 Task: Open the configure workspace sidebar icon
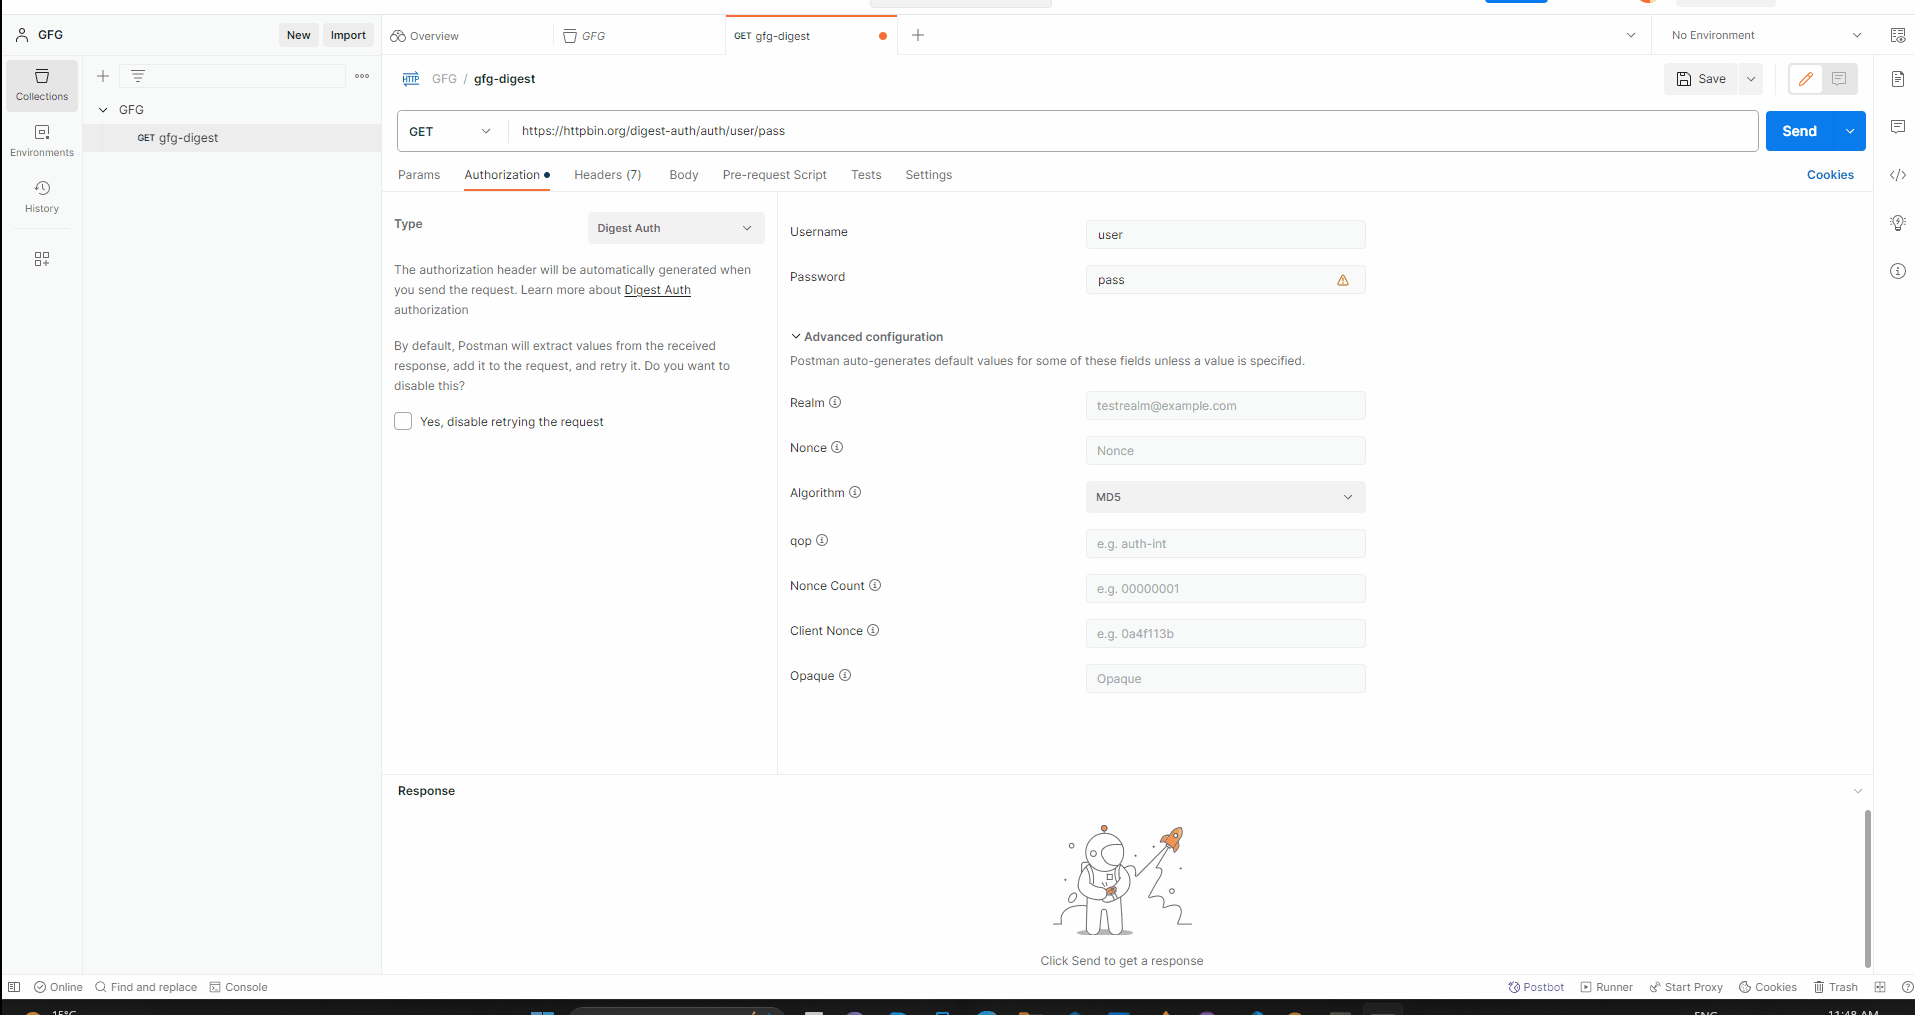[x=42, y=259]
